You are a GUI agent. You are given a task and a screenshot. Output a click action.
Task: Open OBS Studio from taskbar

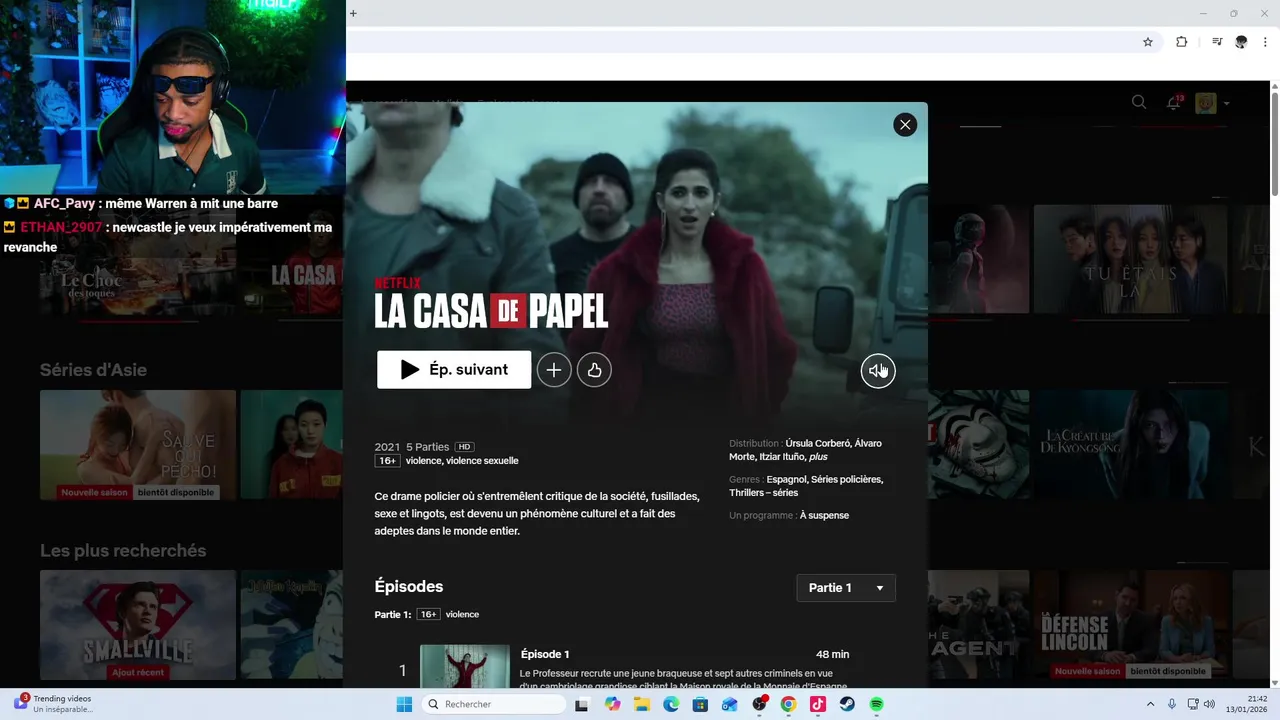[x=759, y=705]
